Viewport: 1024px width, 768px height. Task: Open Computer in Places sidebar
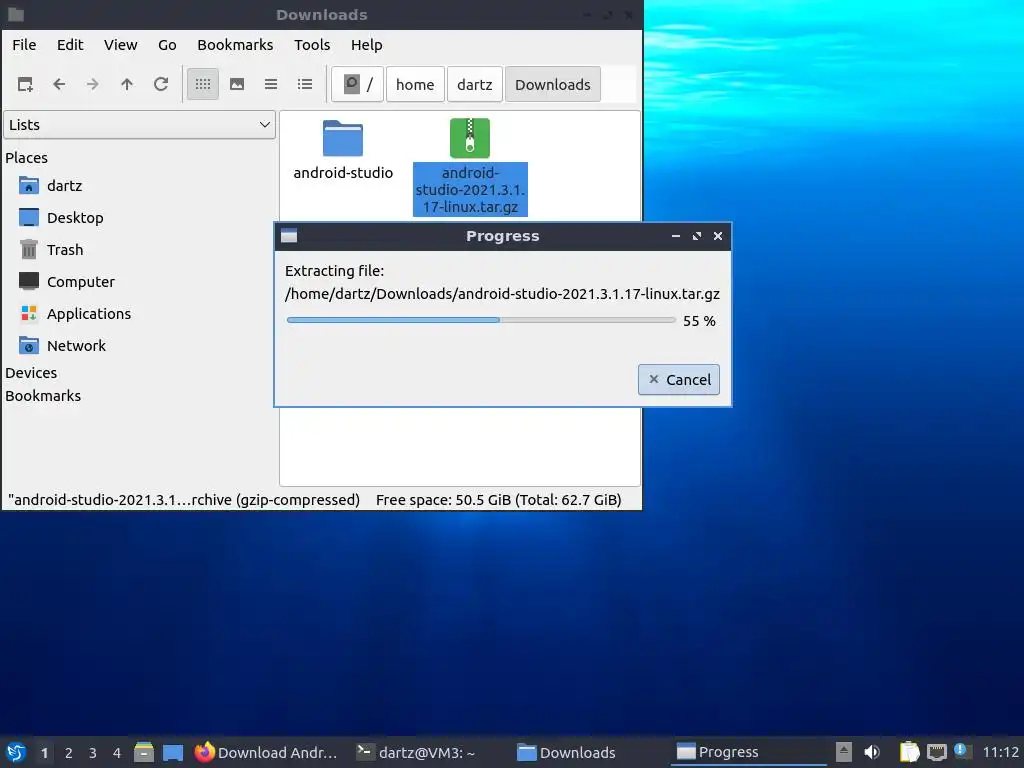[80, 282]
